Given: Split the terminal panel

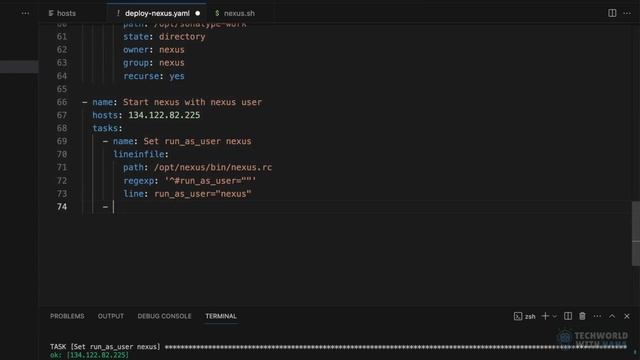Looking at the screenshot, I should click(568, 316).
